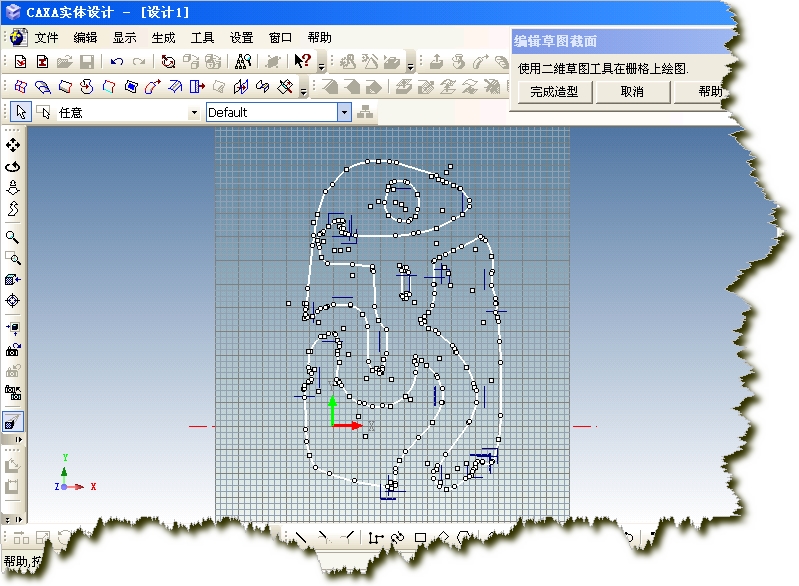
Task: Click the rotating arrows update icon
Action: coord(168,62)
